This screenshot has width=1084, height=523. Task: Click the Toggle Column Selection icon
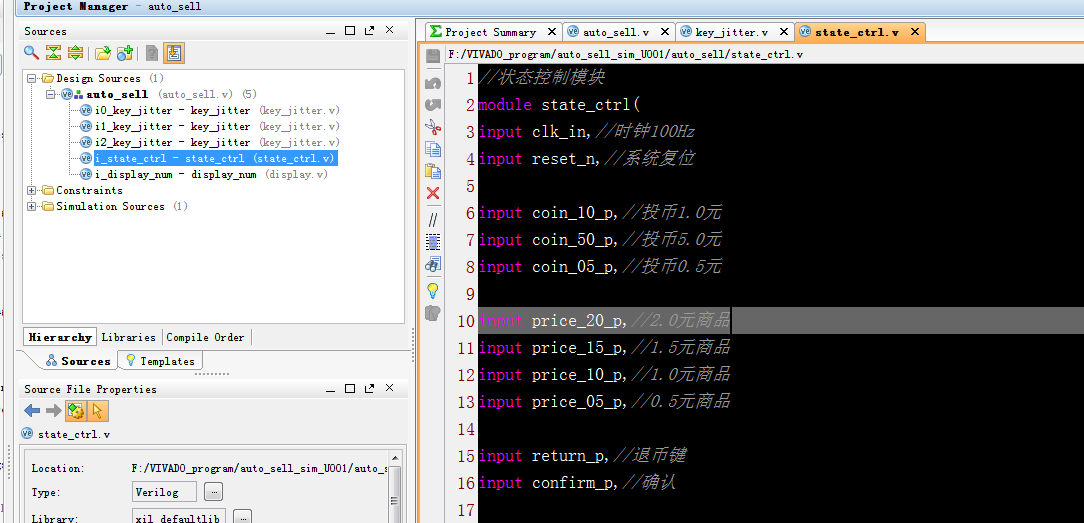pos(433,242)
